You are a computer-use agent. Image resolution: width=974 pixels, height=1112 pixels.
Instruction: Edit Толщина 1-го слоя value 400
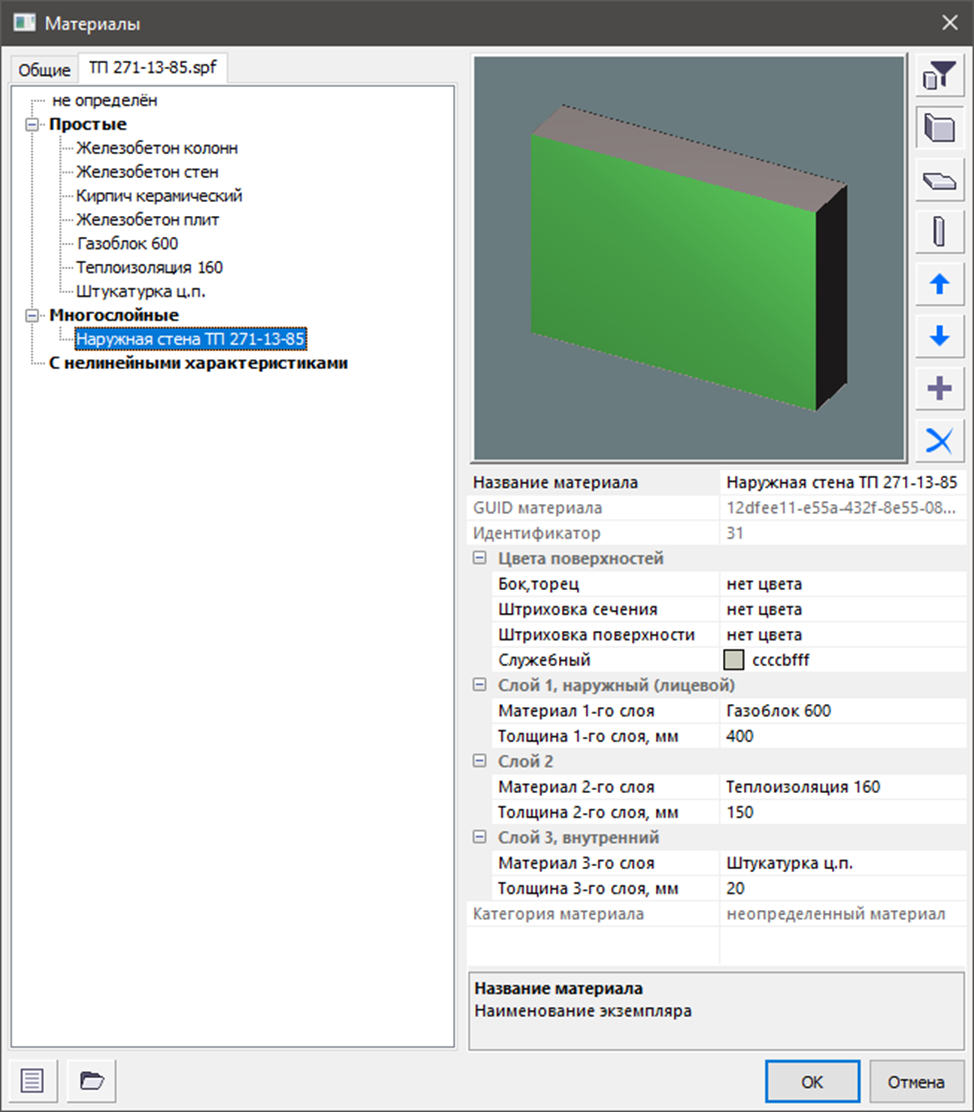(x=842, y=736)
